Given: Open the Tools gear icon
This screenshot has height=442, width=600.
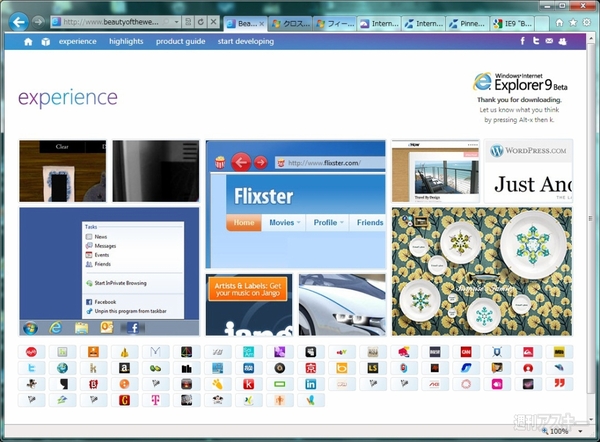Looking at the screenshot, I should coord(586,23).
